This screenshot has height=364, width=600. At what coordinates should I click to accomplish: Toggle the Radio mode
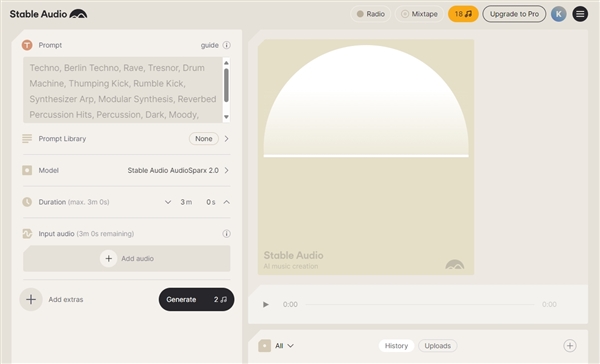(370, 14)
